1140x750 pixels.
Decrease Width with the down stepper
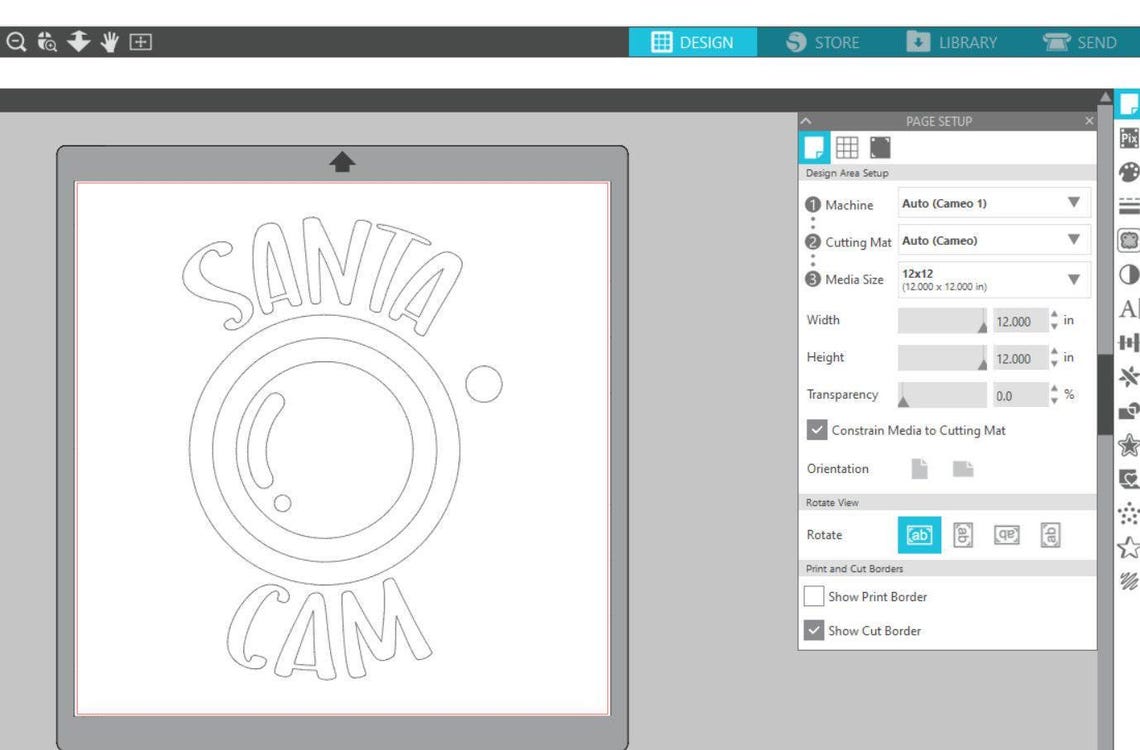pos(1054,326)
